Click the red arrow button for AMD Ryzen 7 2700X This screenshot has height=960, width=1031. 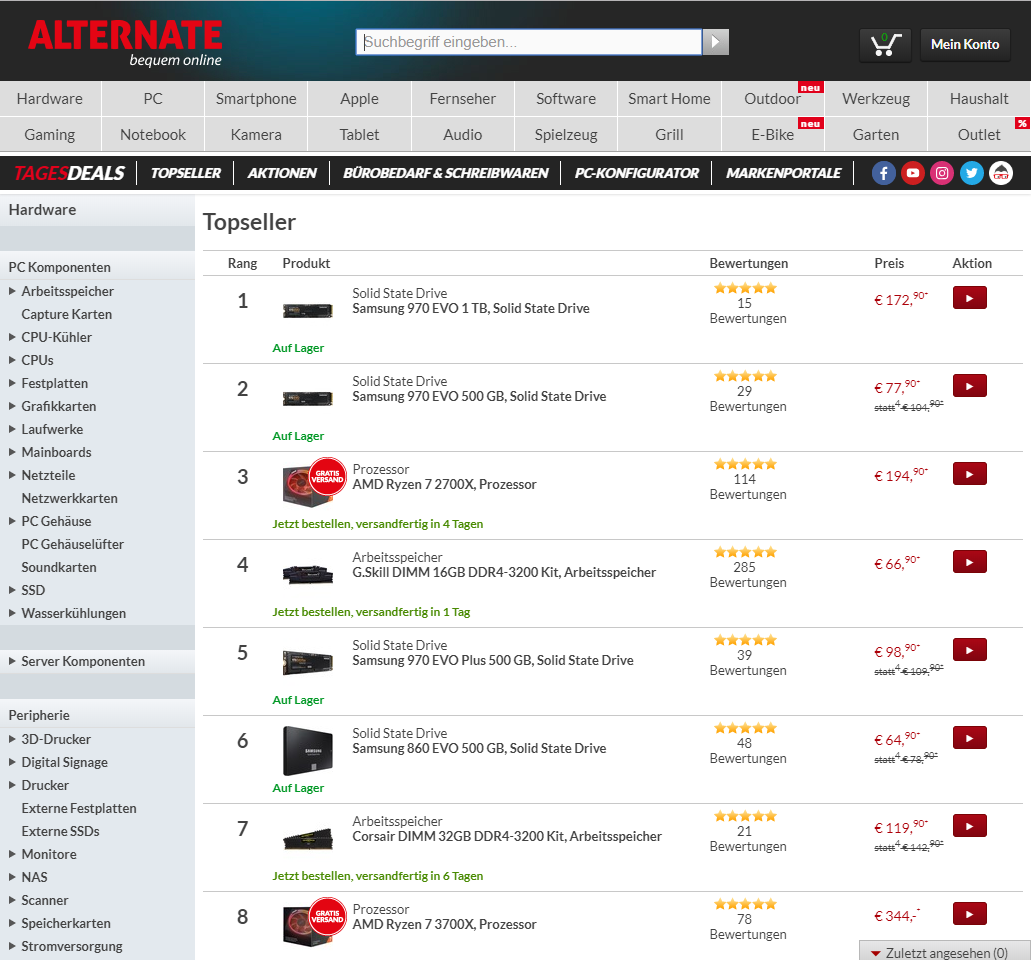click(969, 474)
